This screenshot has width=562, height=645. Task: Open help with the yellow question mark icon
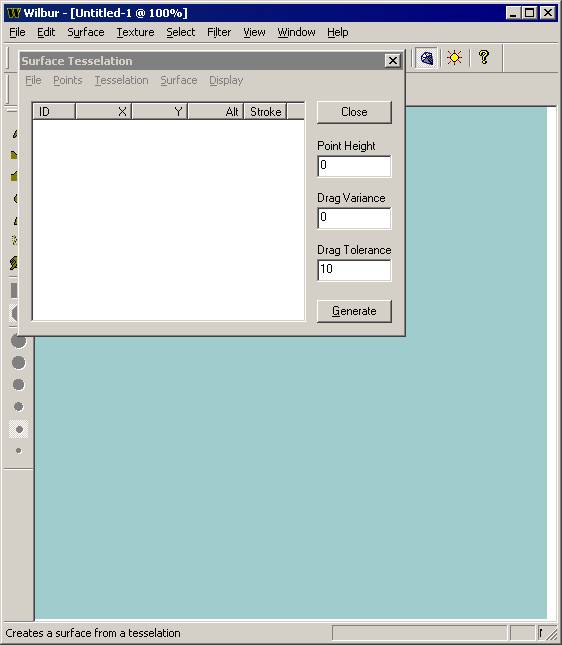point(484,57)
